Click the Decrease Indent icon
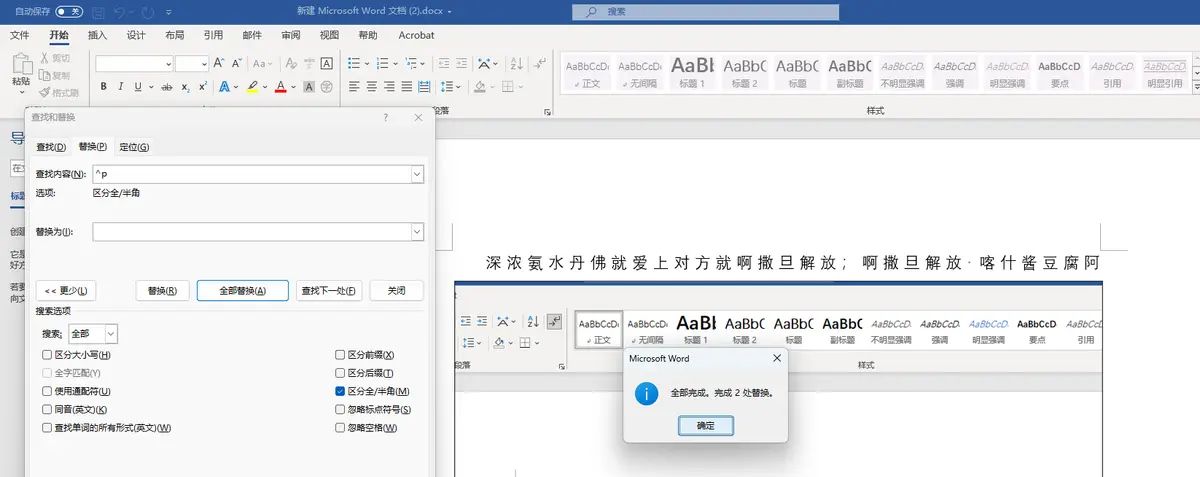 tap(443, 62)
